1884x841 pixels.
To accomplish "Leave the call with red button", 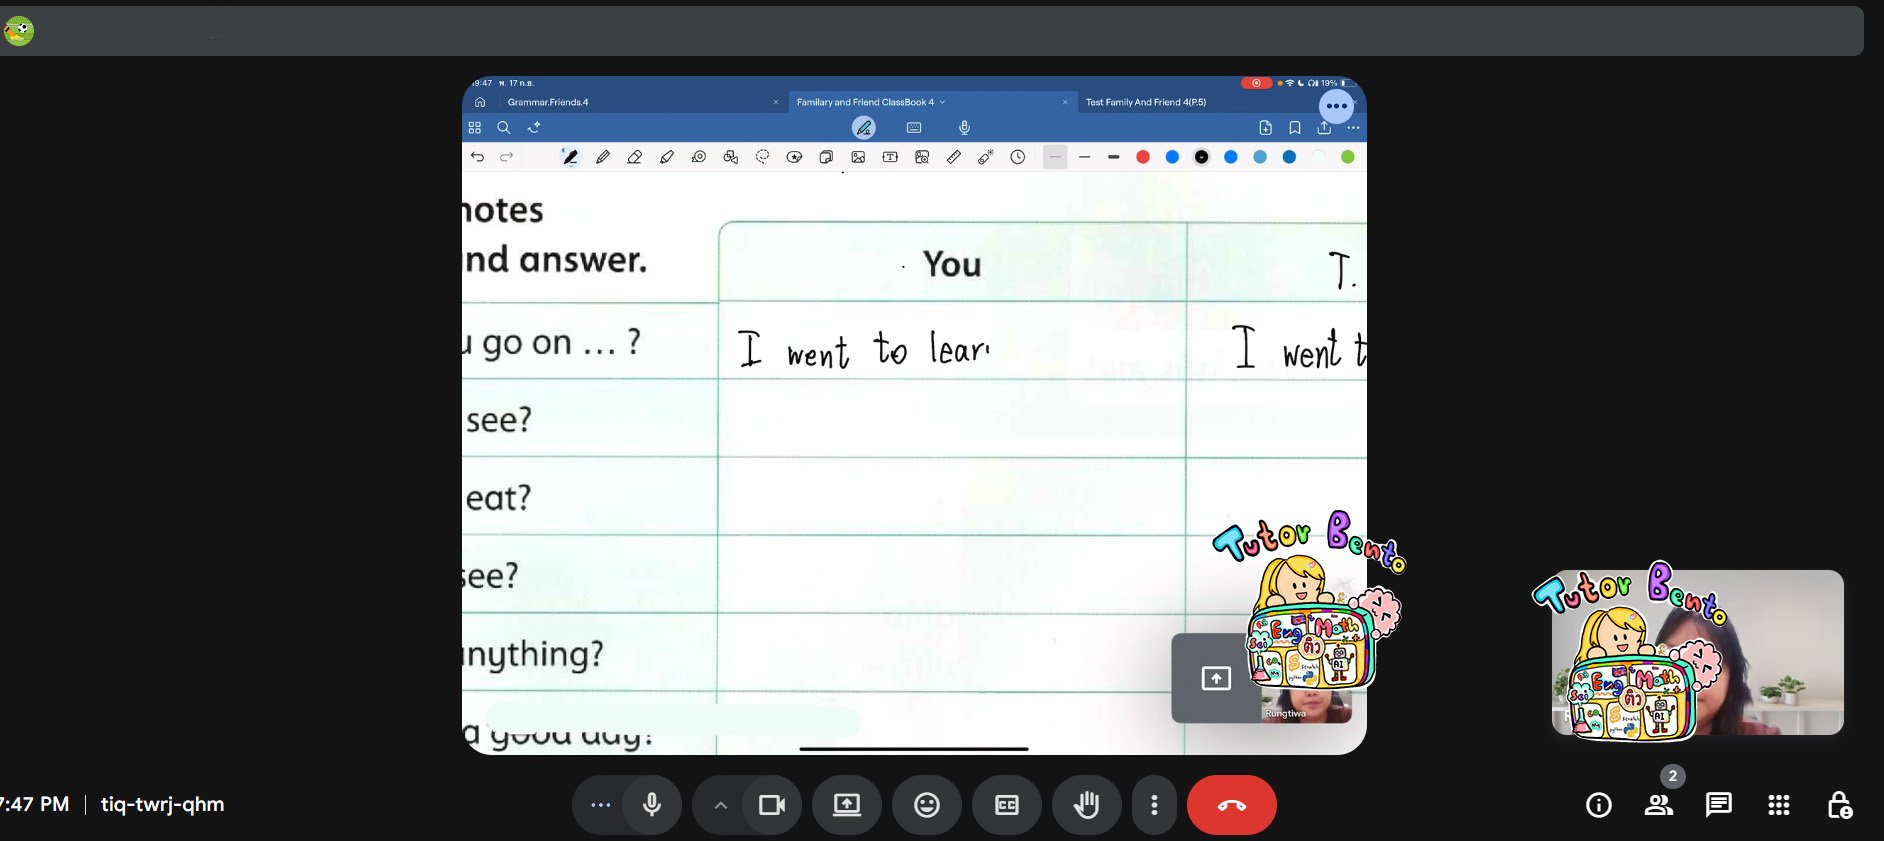I will pyautogui.click(x=1231, y=805).
